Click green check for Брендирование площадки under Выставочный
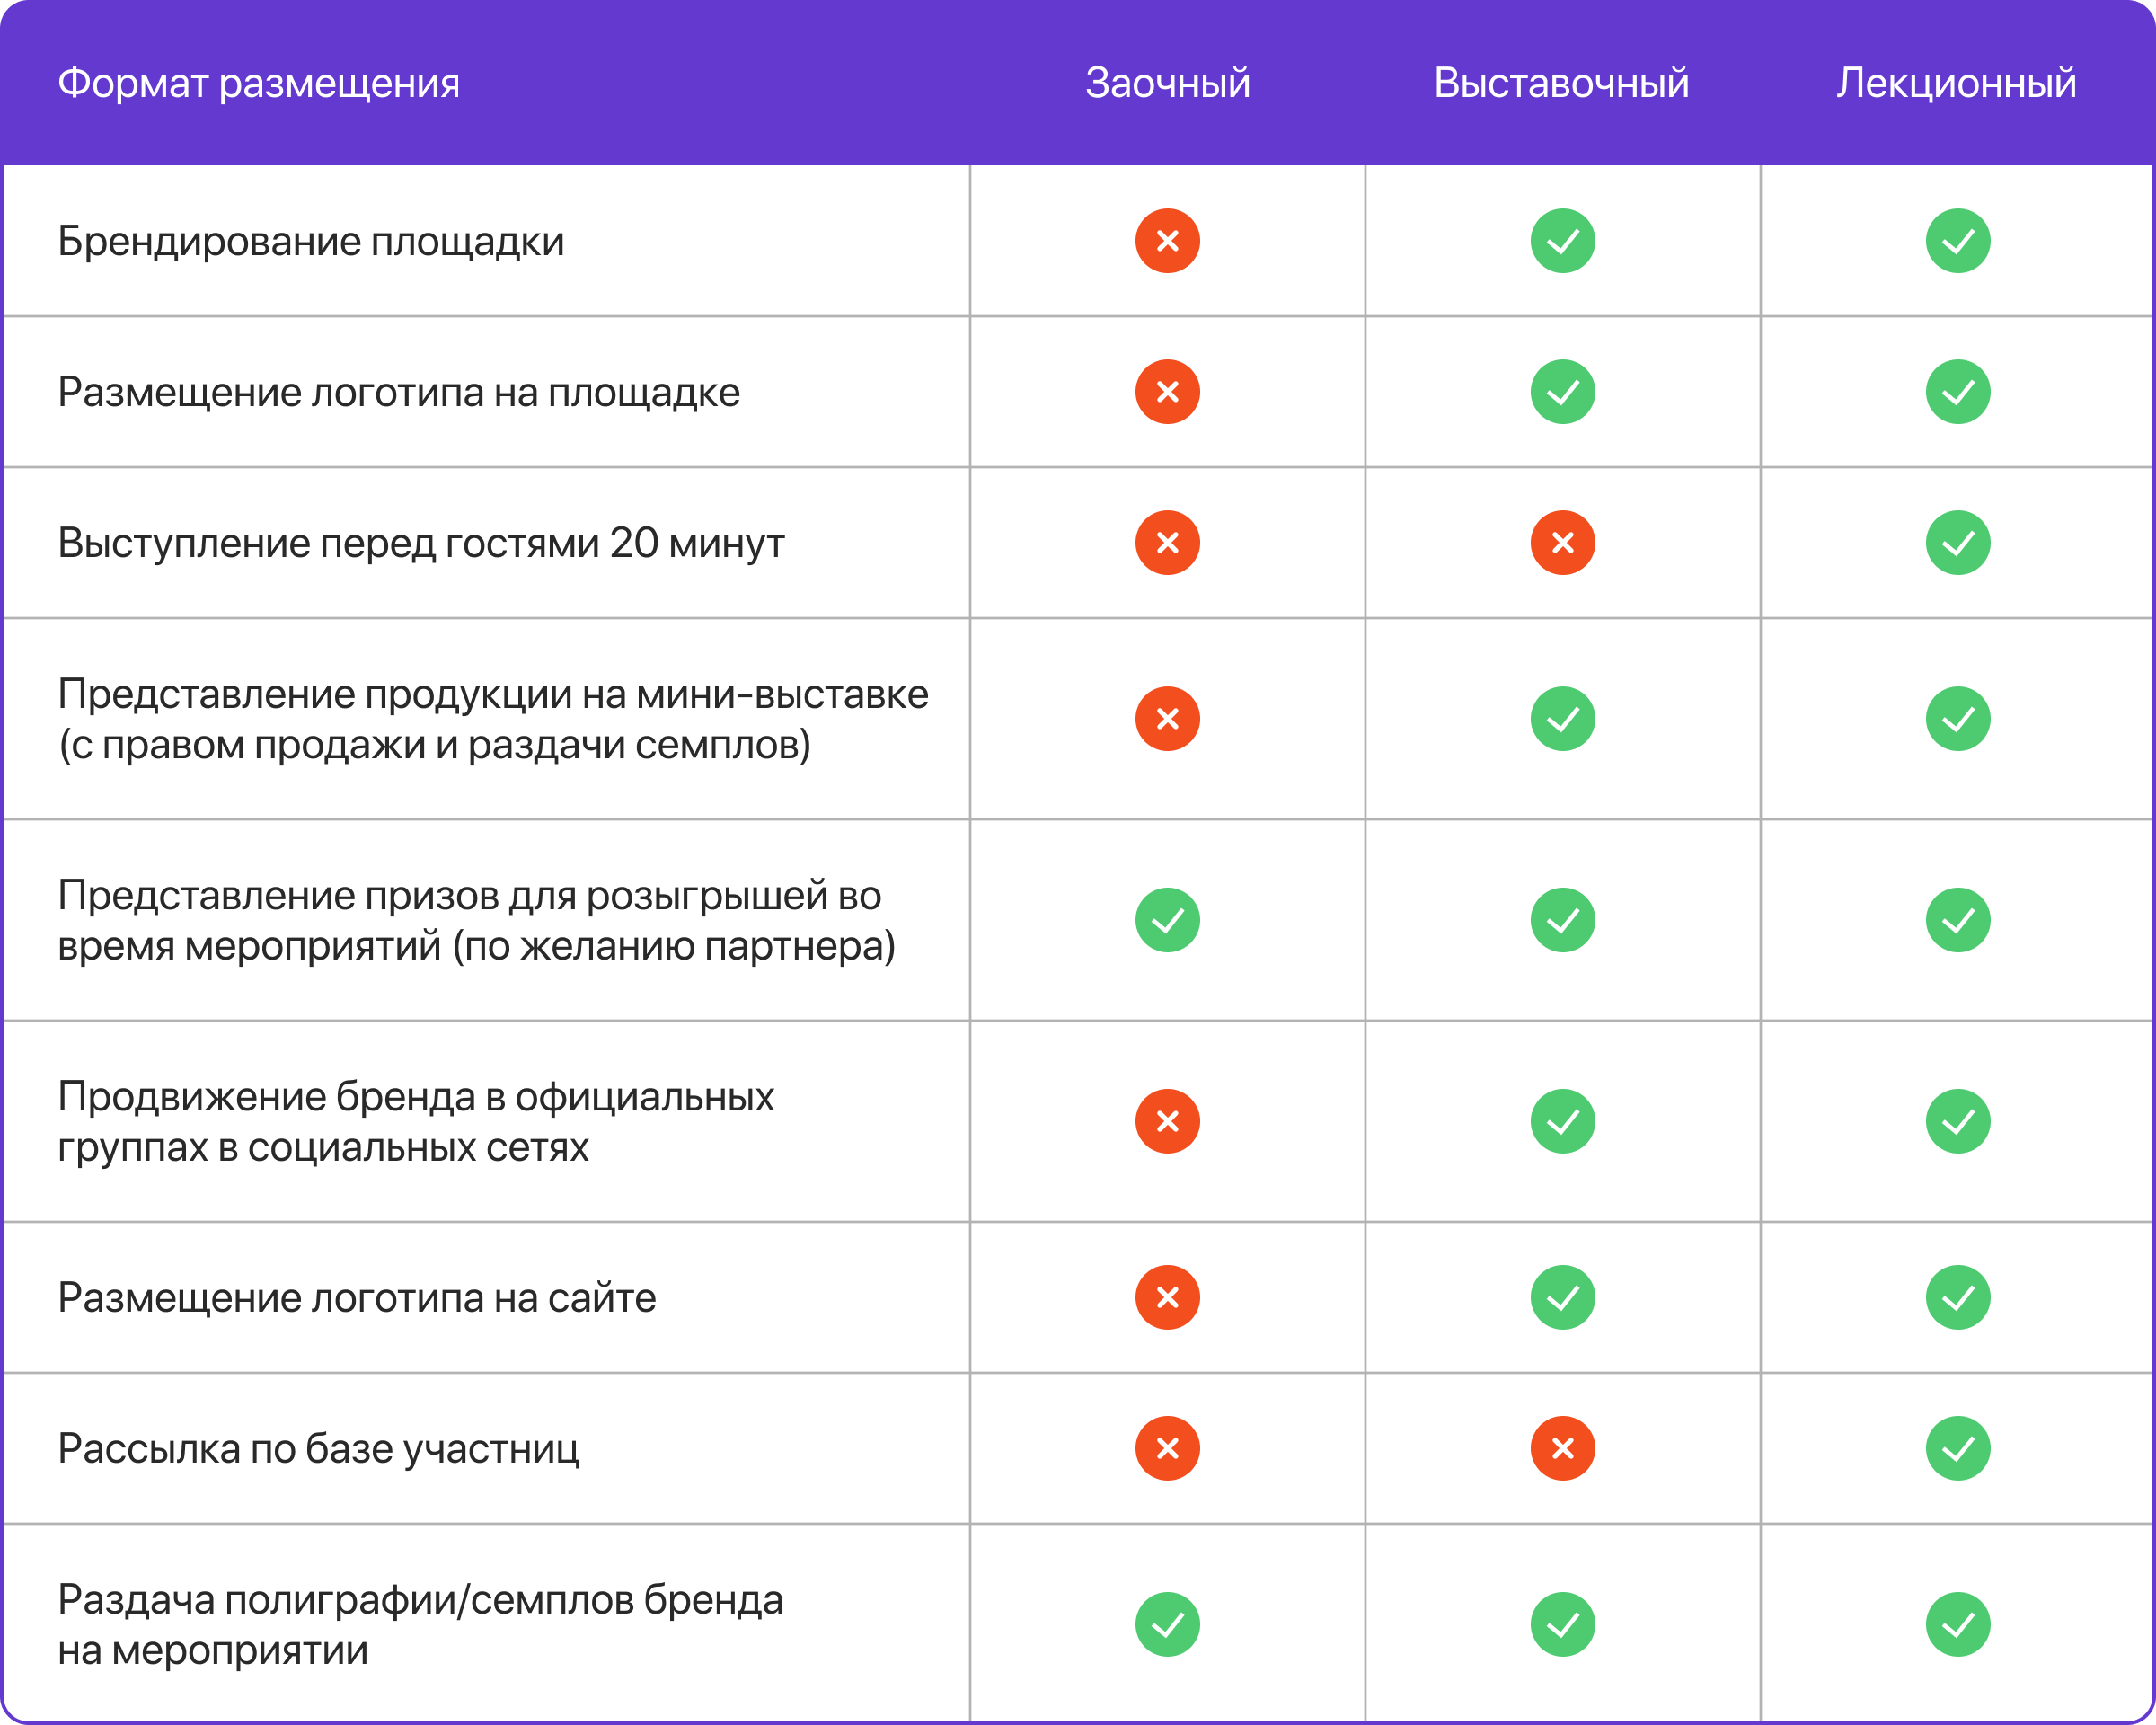This screenshot has height=1725, width=2156. 1562,241
